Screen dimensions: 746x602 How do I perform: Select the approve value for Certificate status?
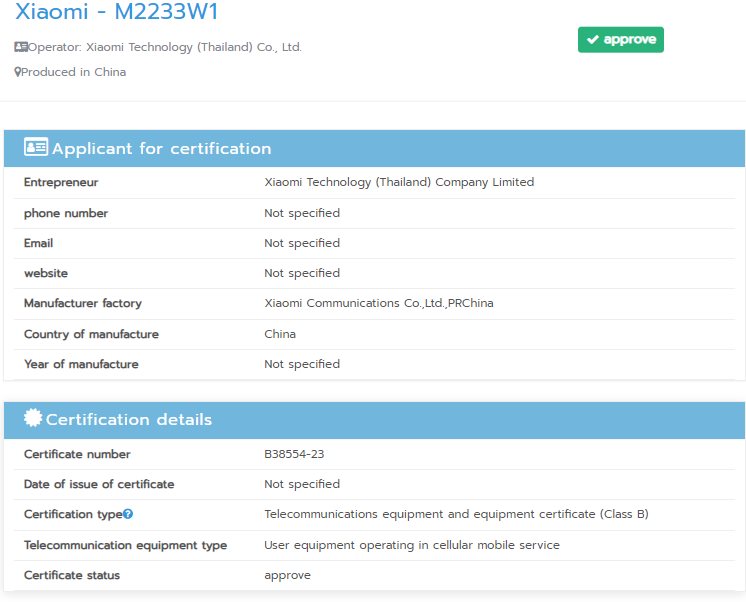[287, 576]
